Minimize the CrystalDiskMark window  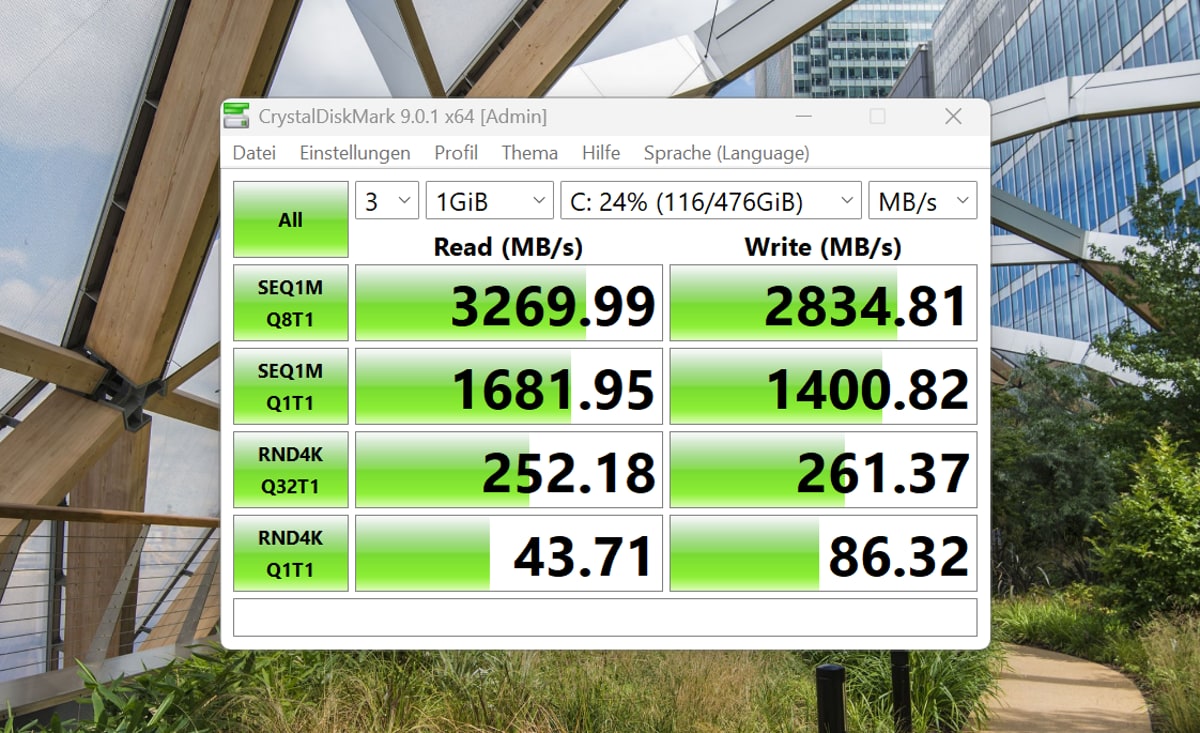click(801, 117)
